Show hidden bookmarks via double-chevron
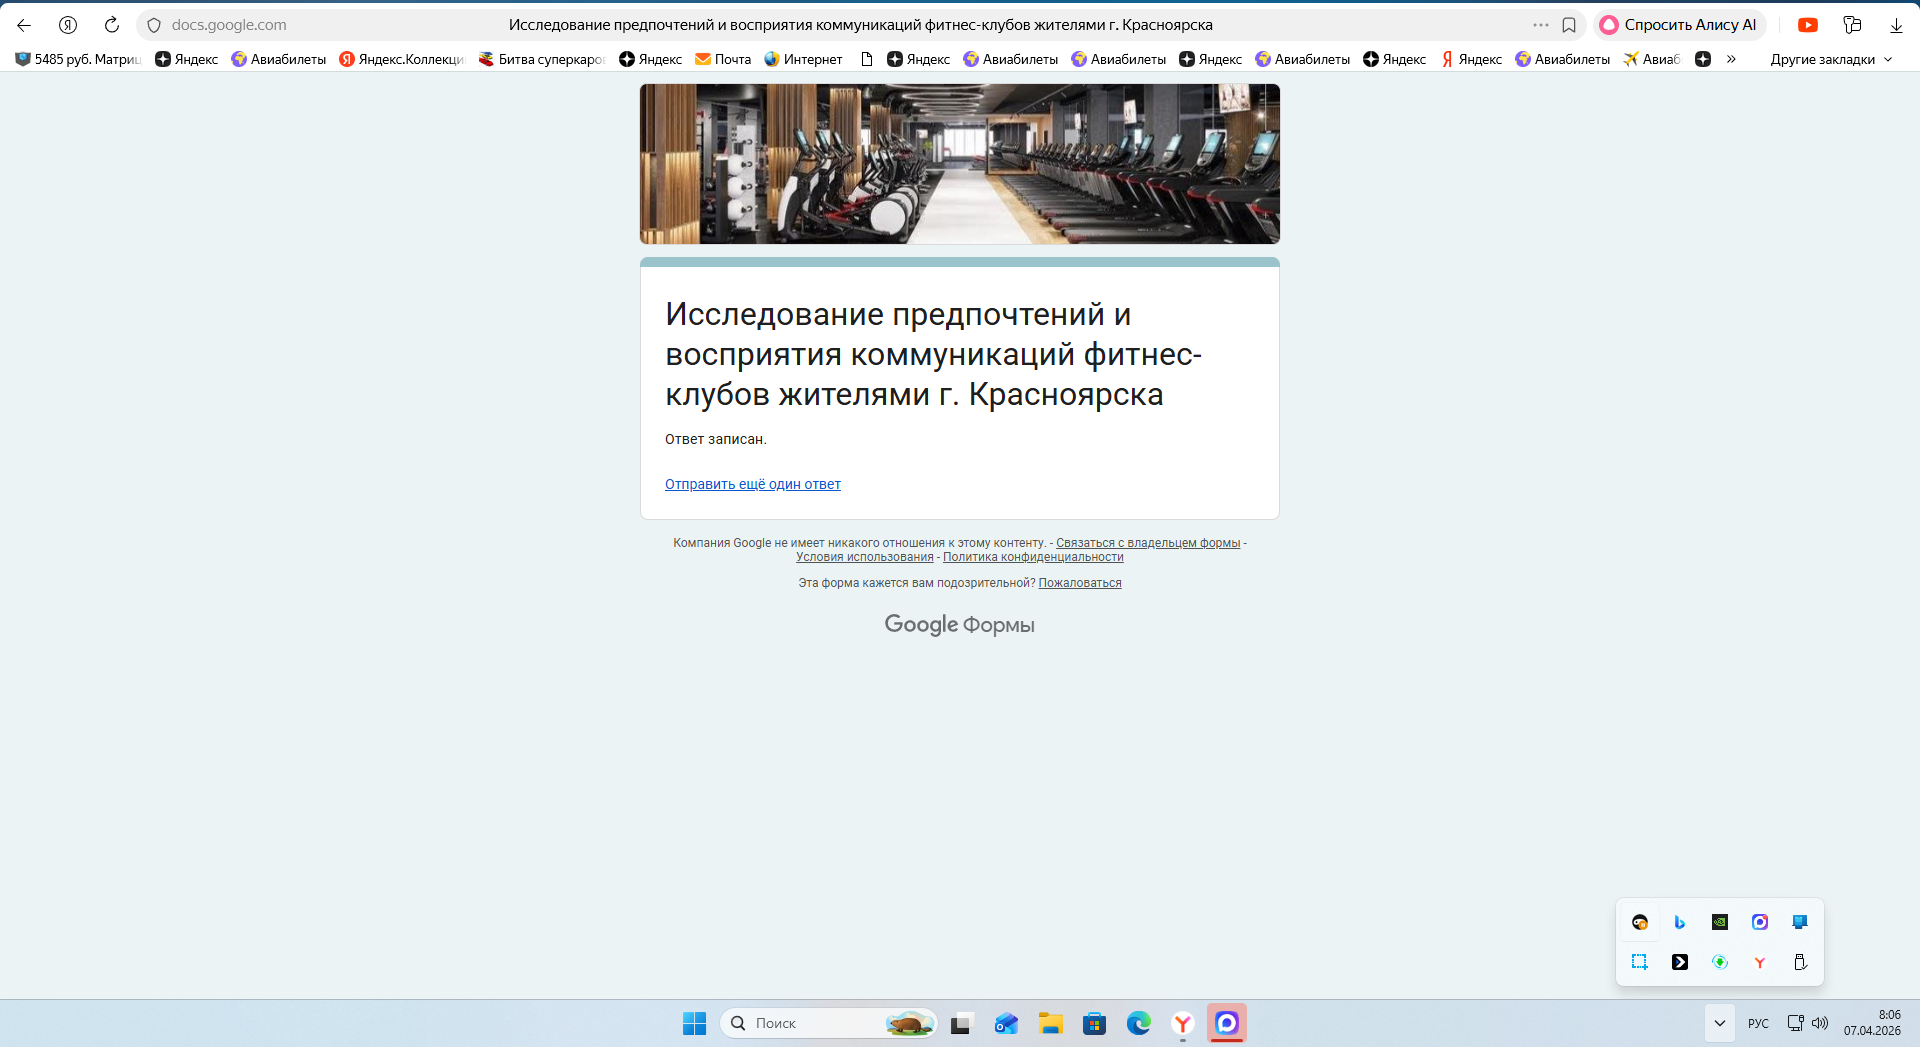 pos(1731,59)
